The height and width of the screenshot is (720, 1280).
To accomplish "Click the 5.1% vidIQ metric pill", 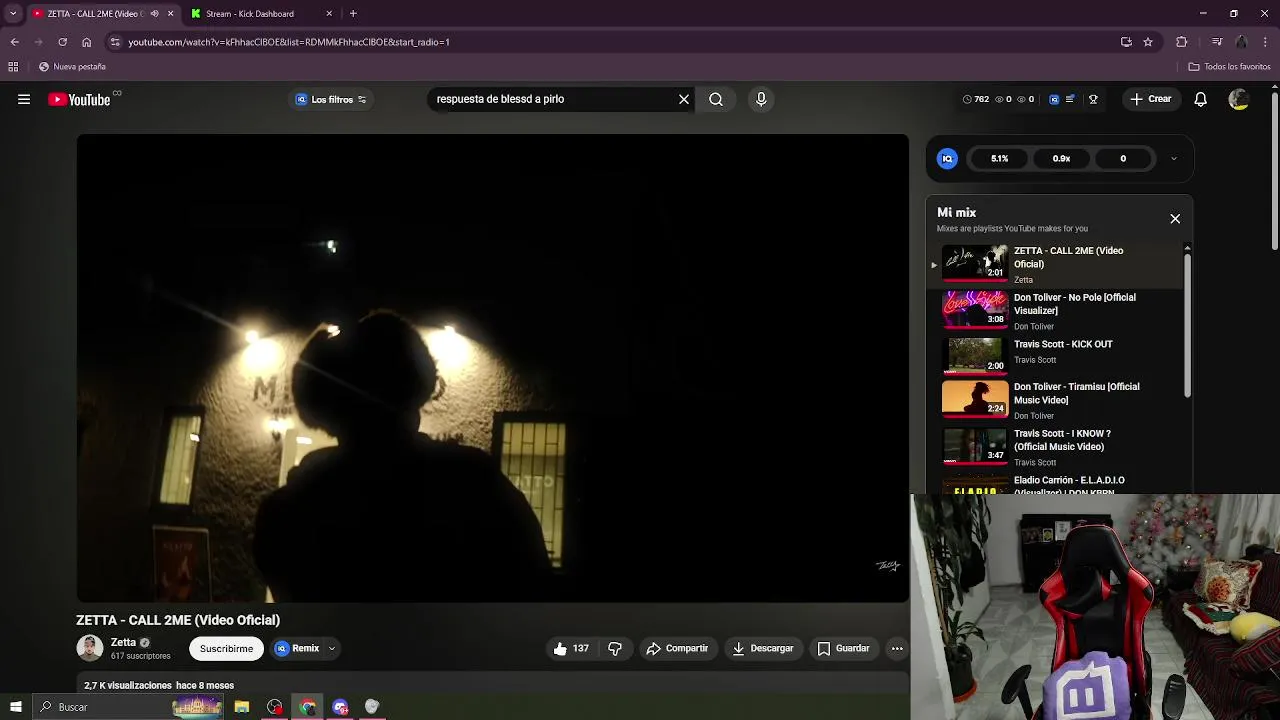I will click(1000, 158).
